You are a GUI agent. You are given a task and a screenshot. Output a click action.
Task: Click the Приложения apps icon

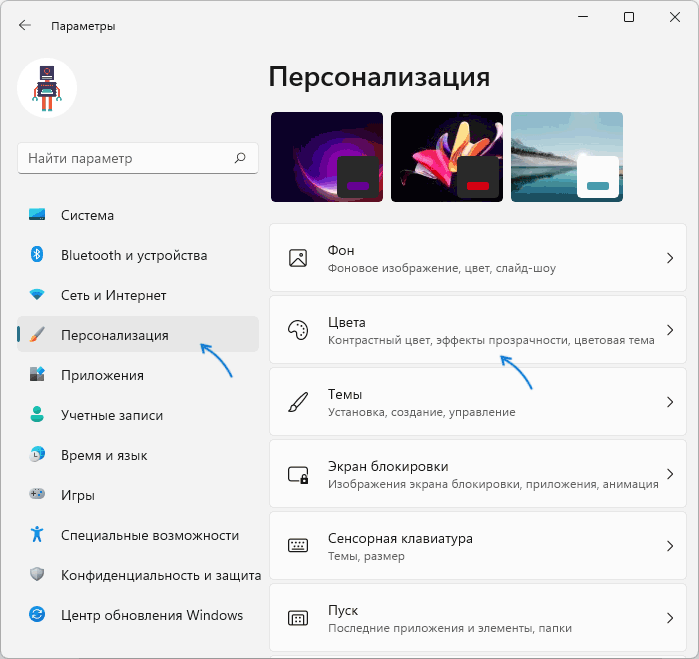pyautogui.click(x=37, y=374)
